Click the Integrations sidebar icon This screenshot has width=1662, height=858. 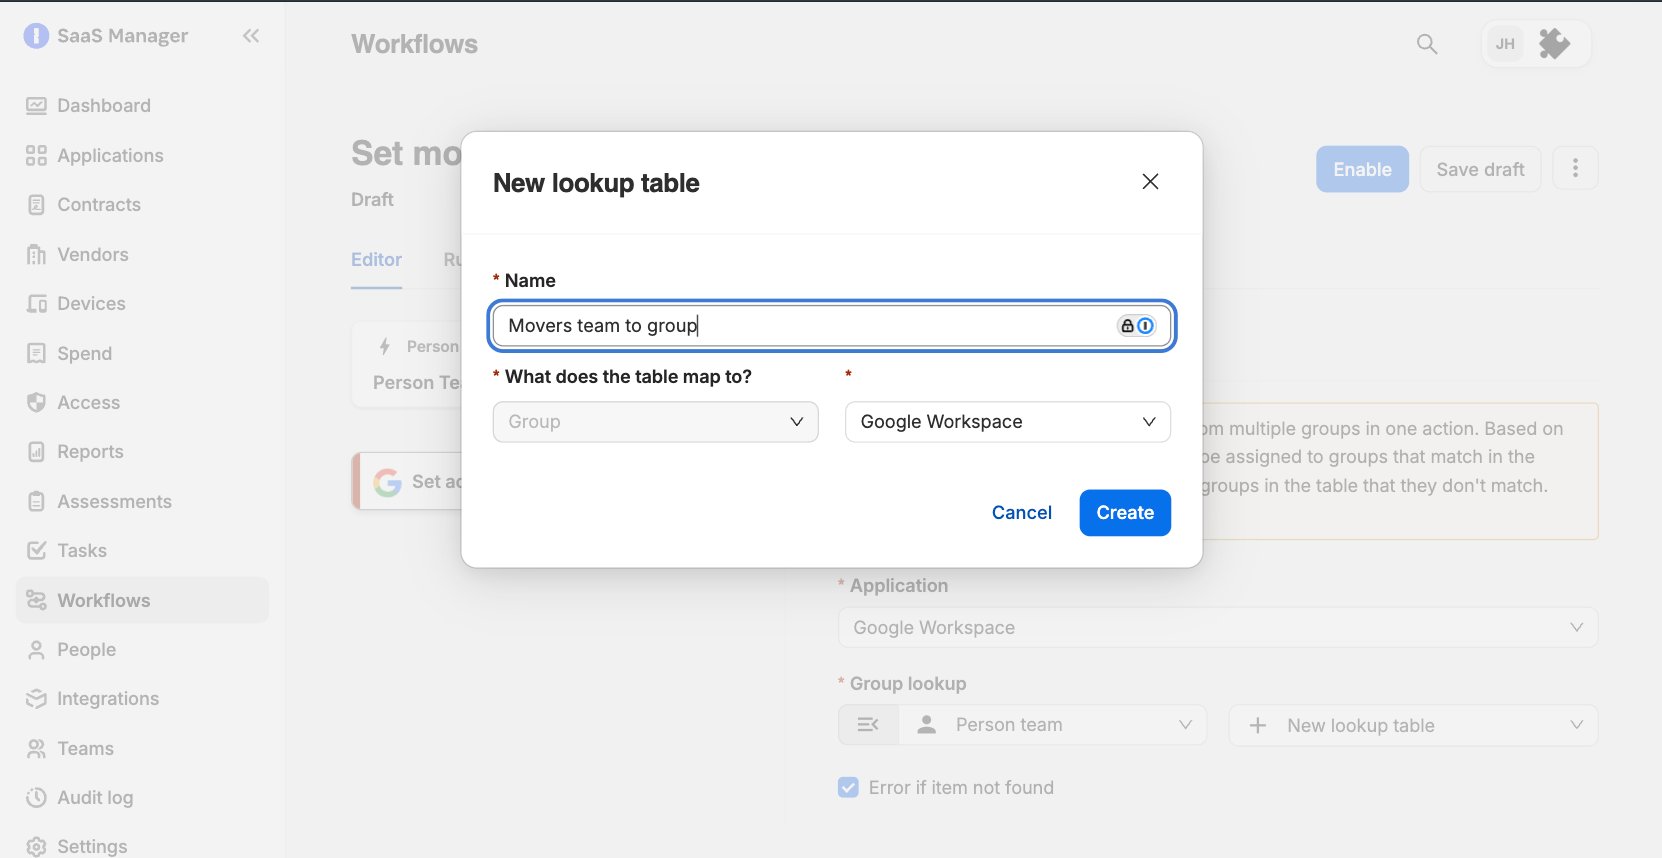[x=36, y=699]
